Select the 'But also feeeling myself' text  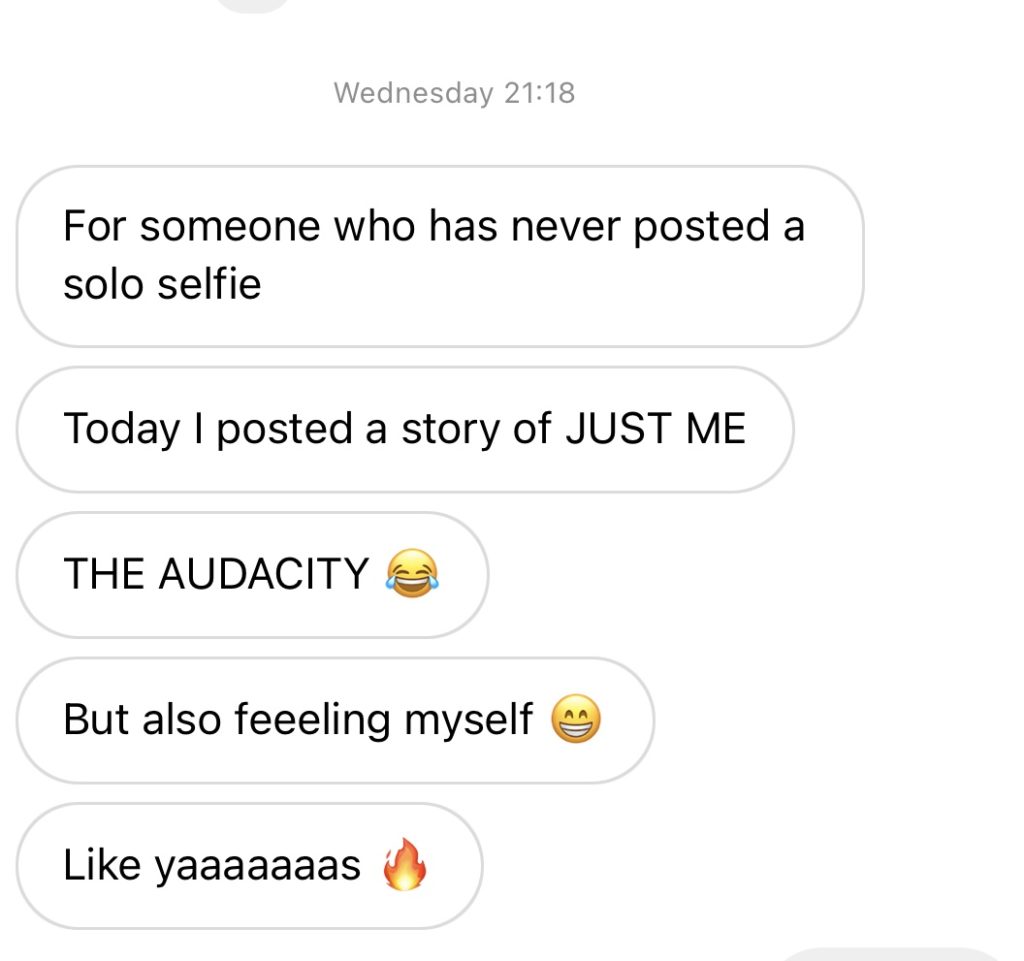coord(298,720)
